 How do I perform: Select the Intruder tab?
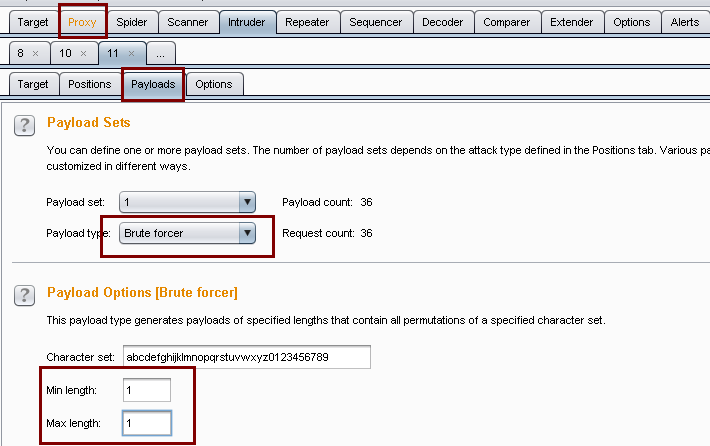247,22
